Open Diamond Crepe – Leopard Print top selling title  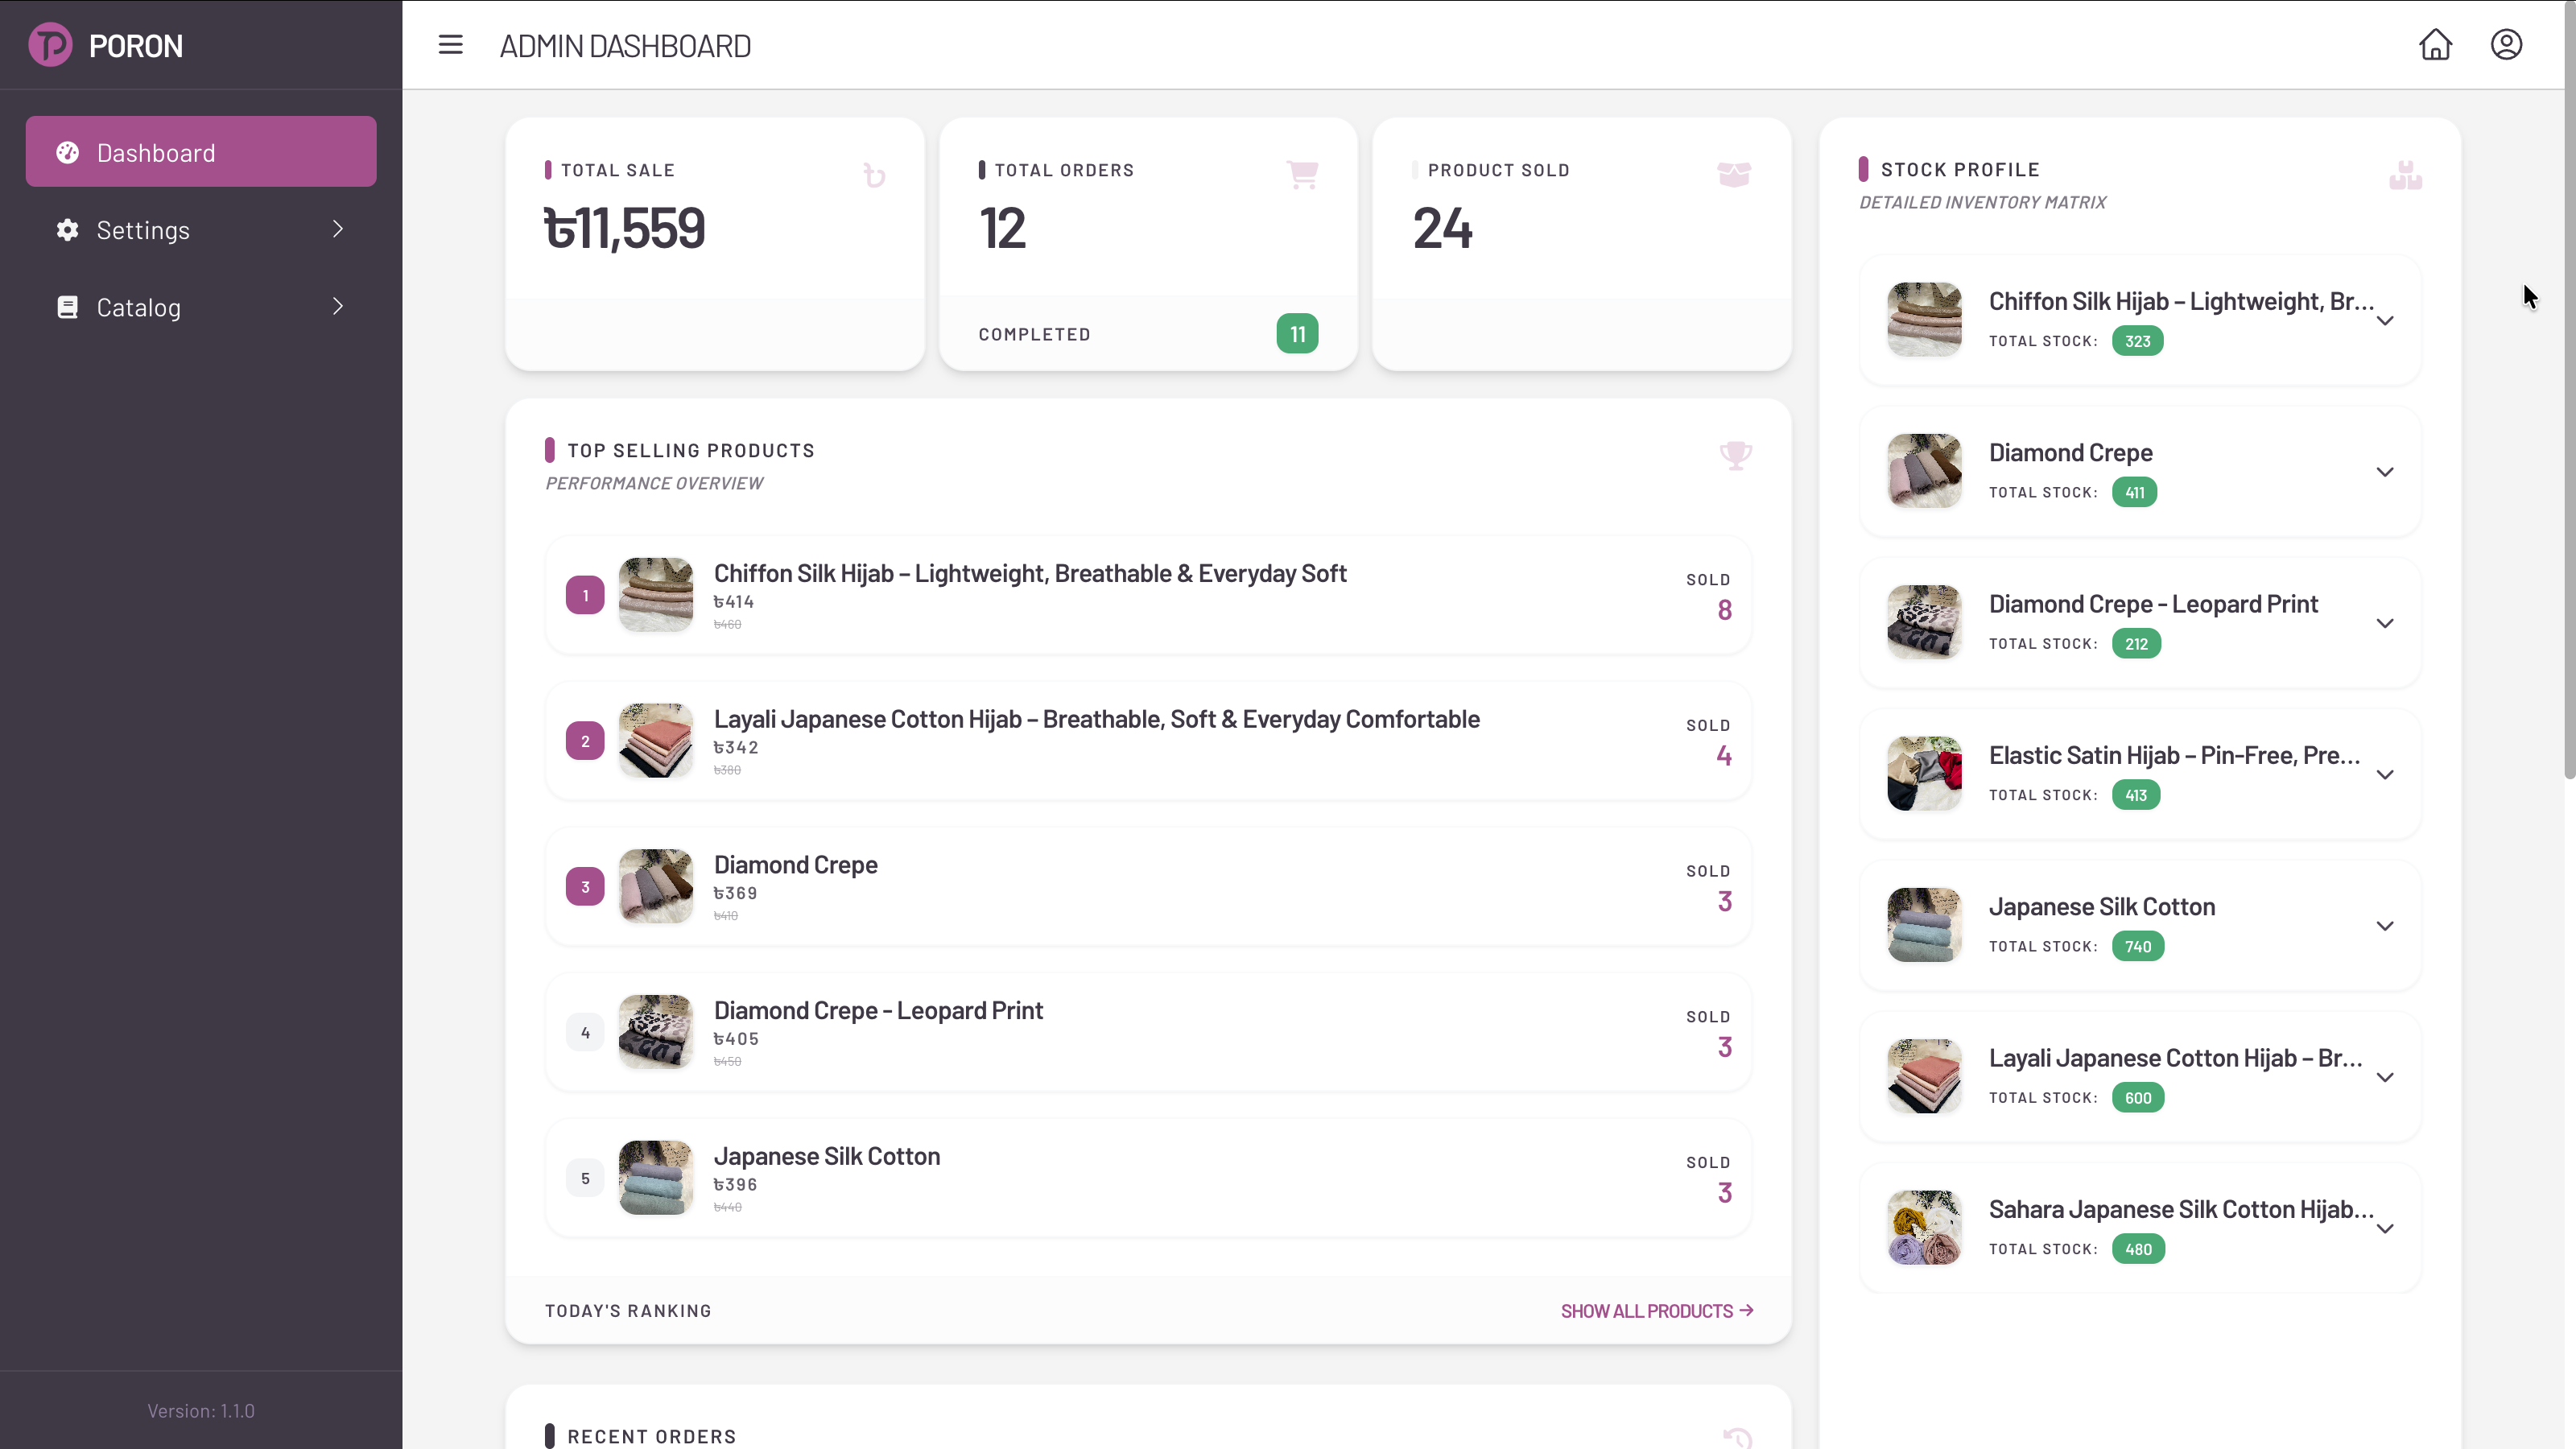coord(878,1010)
